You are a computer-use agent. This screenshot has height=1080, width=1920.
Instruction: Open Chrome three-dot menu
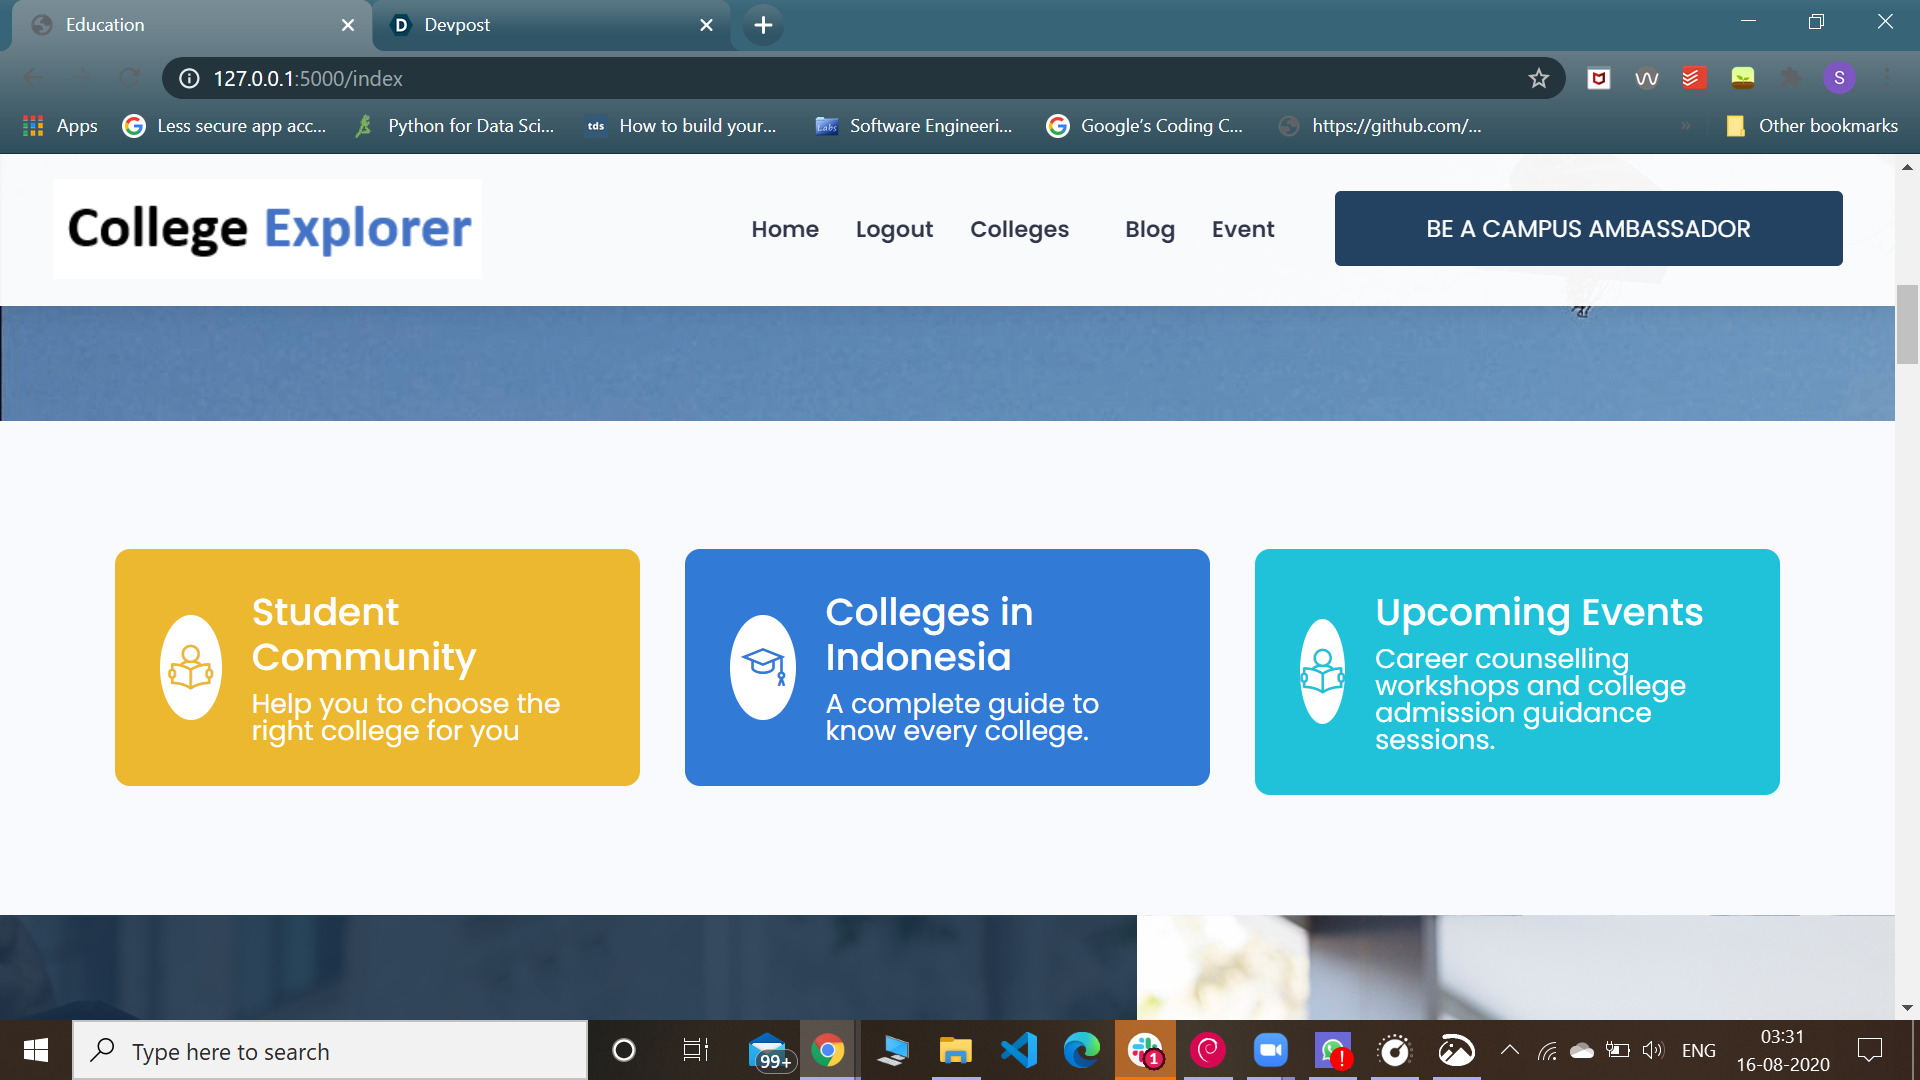1886,78
